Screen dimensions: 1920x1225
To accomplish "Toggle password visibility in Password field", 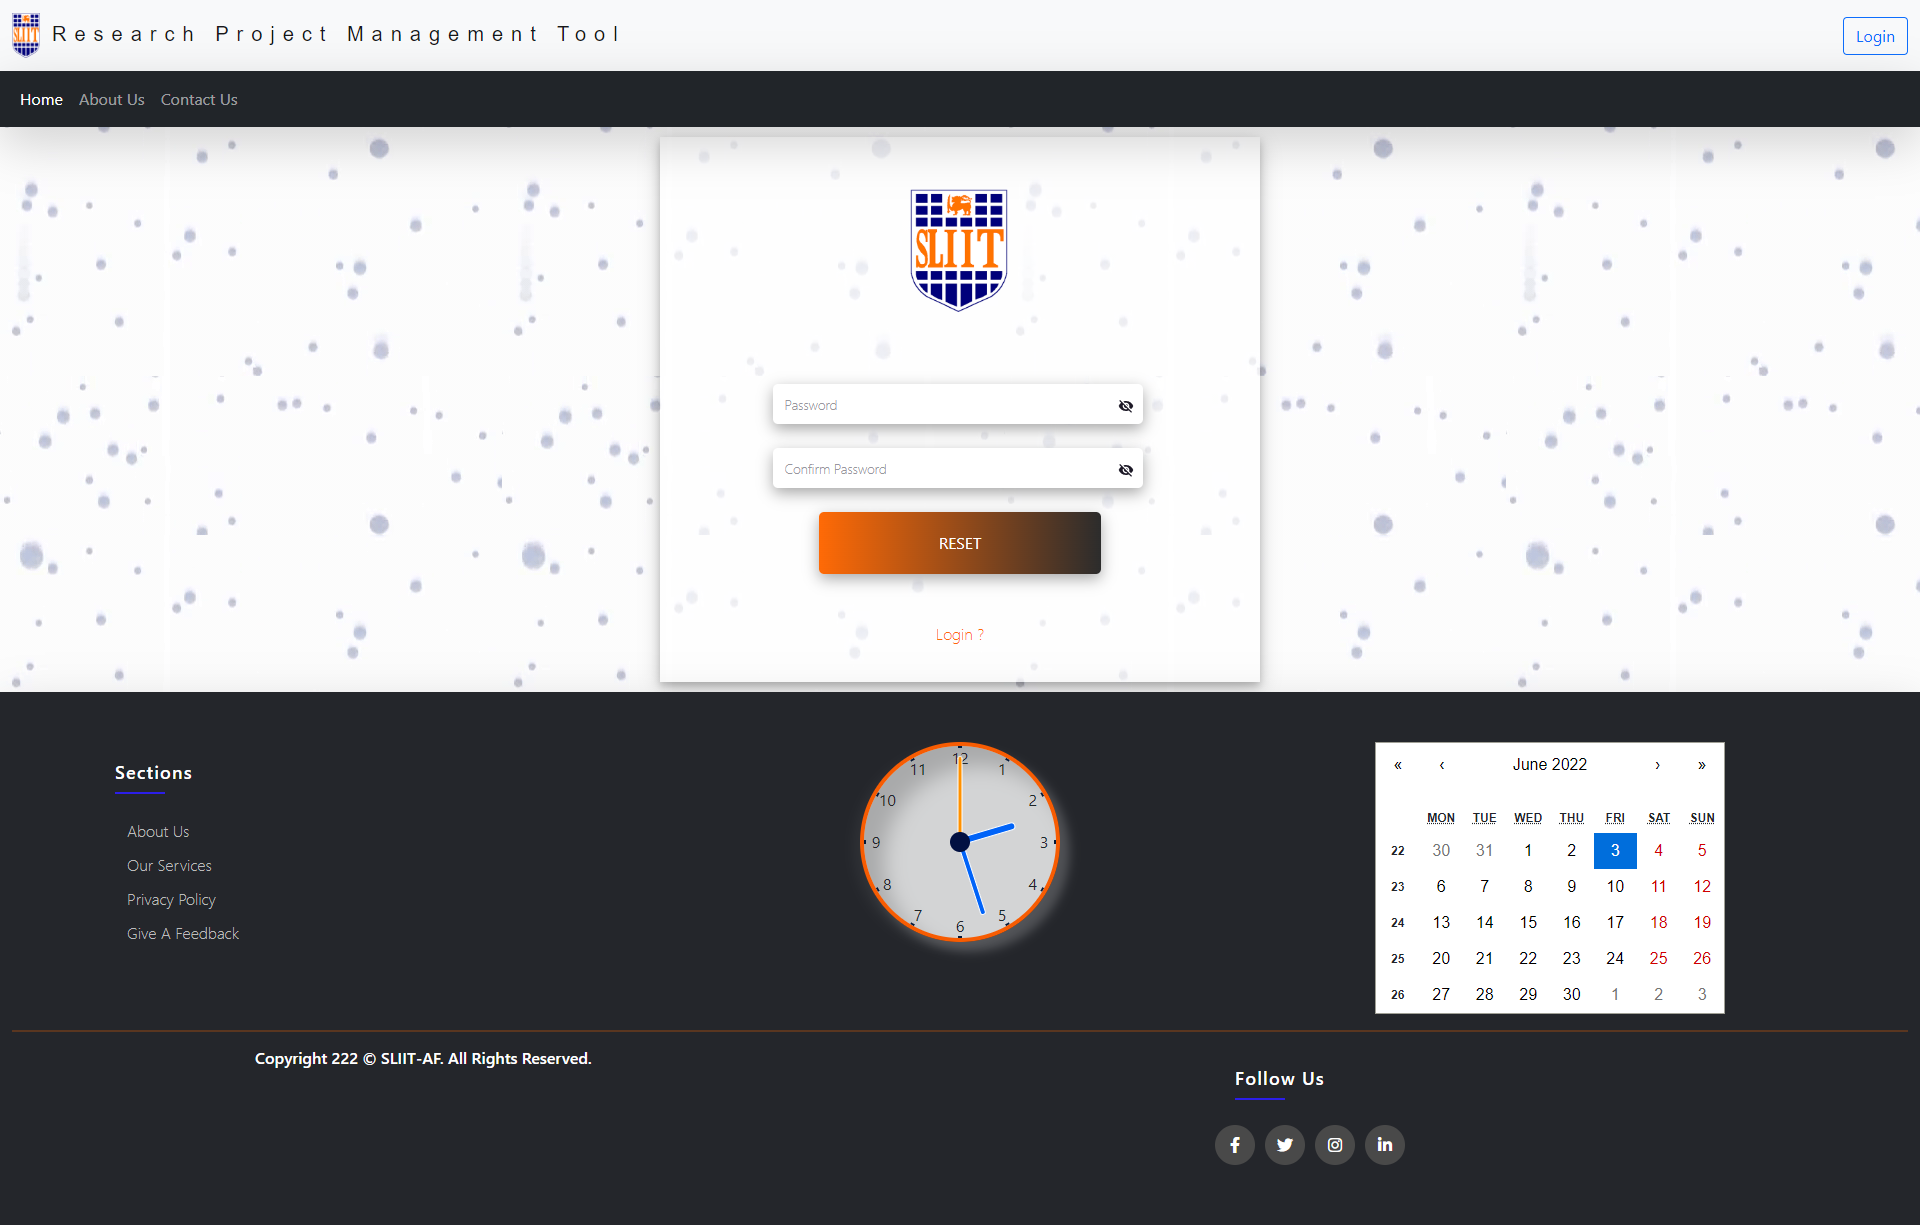I will point(1127,406).
